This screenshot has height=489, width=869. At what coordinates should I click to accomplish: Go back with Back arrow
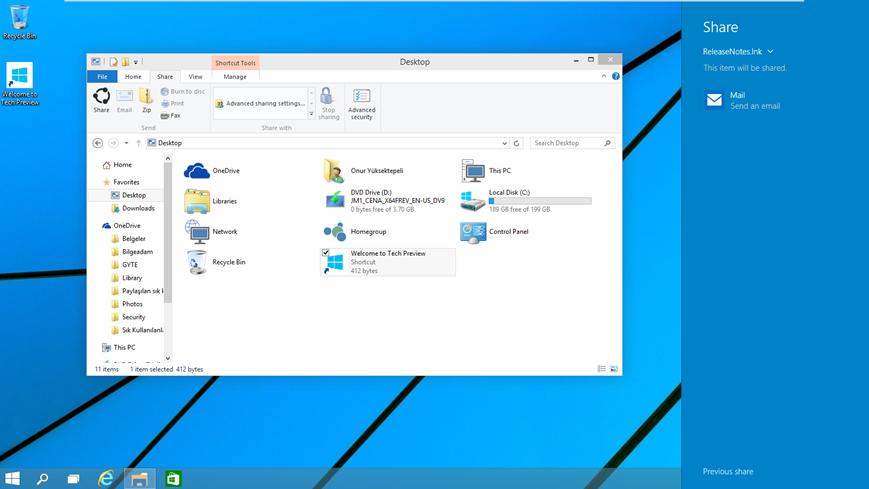[x=98, y=143]
